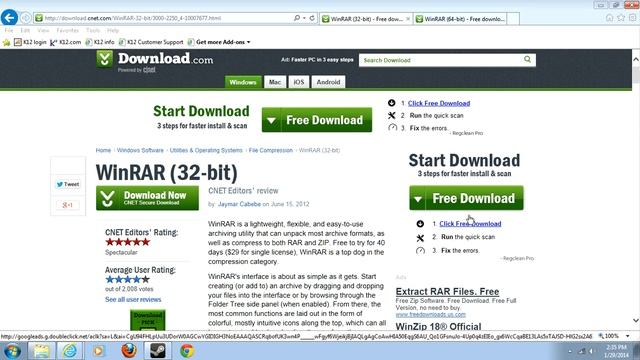Open the K12.com bookmark

[x=65, y=42]
